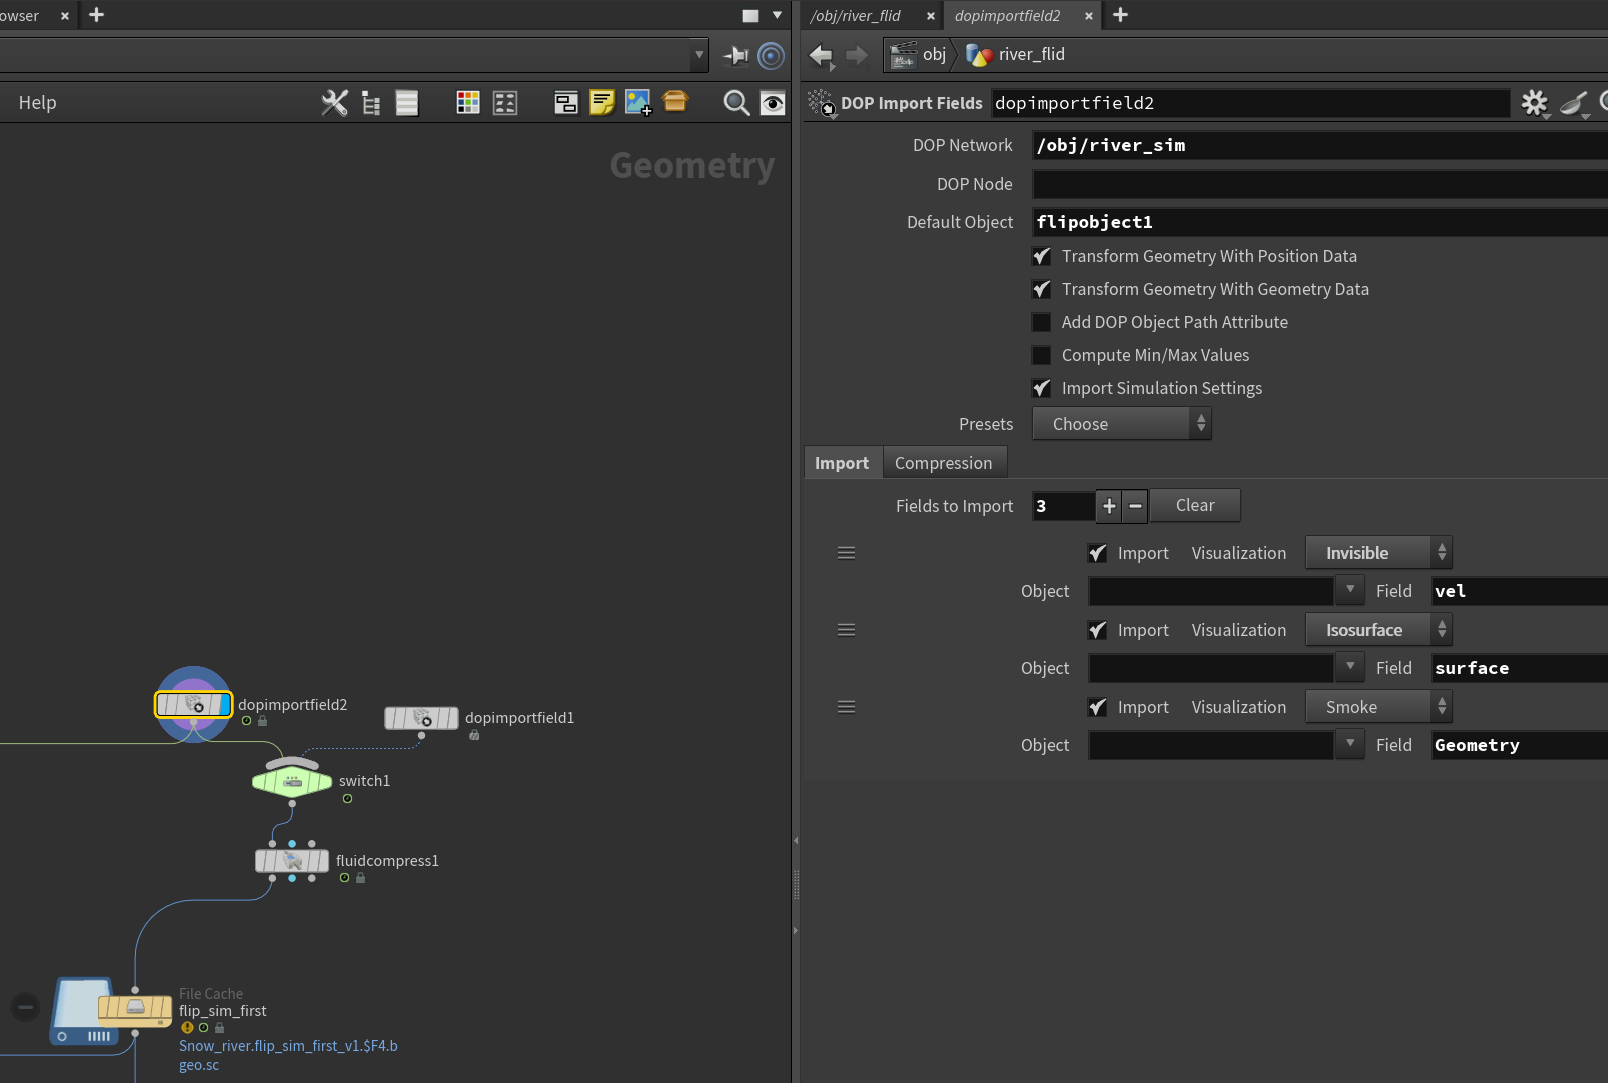Clear the fields to import list
The image size is (1608, 1083).
tap(1195, 506)
